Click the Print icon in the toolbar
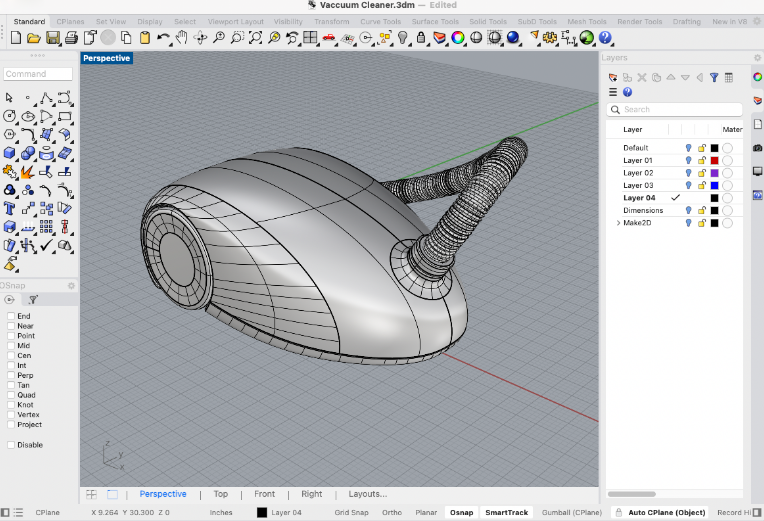Screen dimensions: 764x521 [71, 38]
